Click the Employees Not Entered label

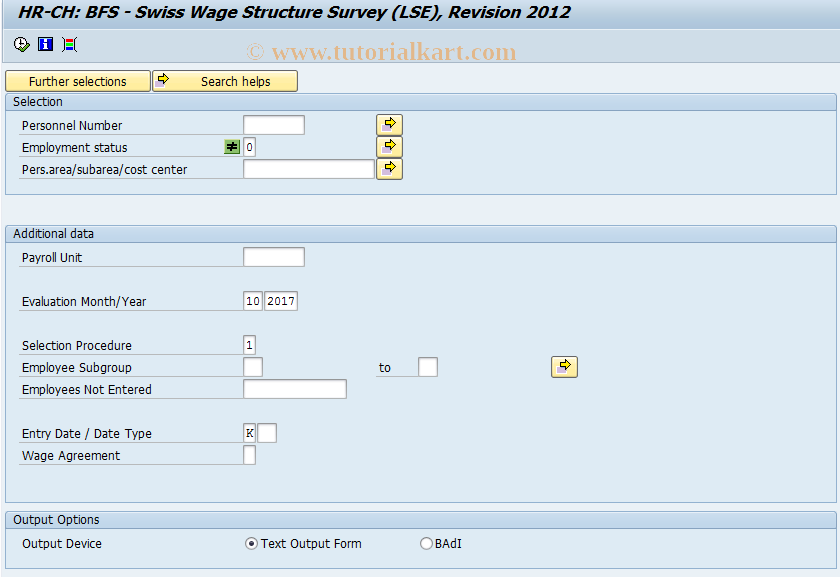pyautogui.click(x=86, y=389)
